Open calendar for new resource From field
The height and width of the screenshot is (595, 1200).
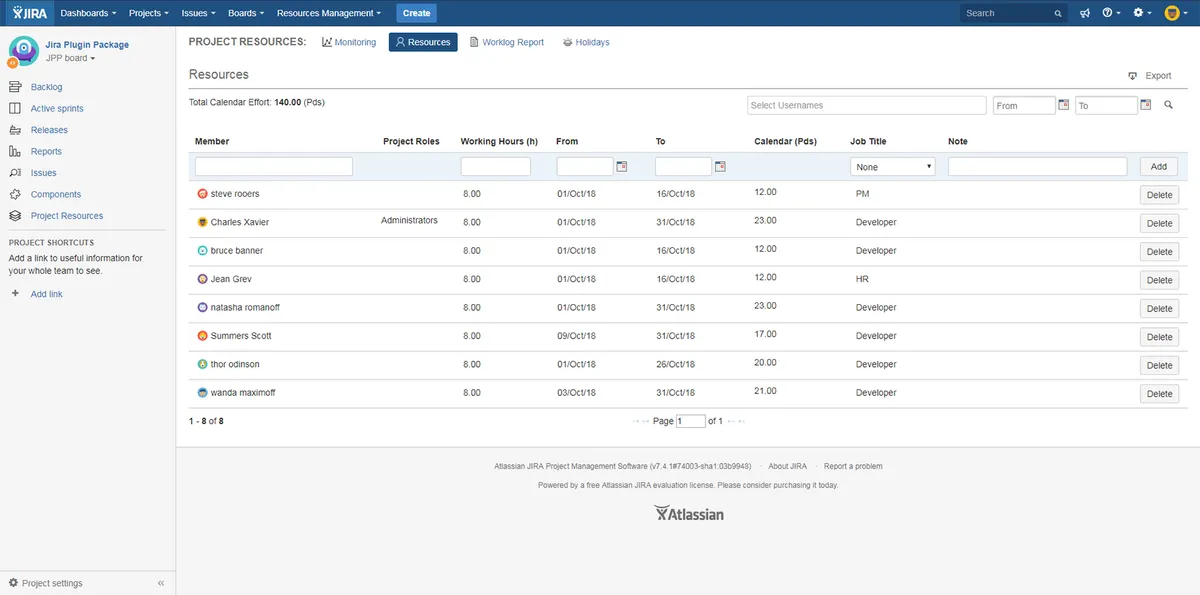pos(622,167)
